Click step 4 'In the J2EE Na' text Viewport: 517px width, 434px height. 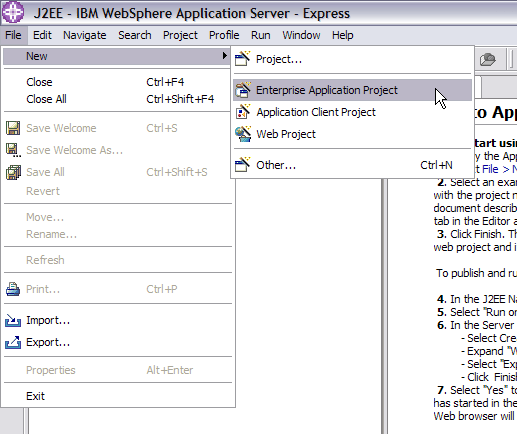pyautogui.click(x=477, y=299)
